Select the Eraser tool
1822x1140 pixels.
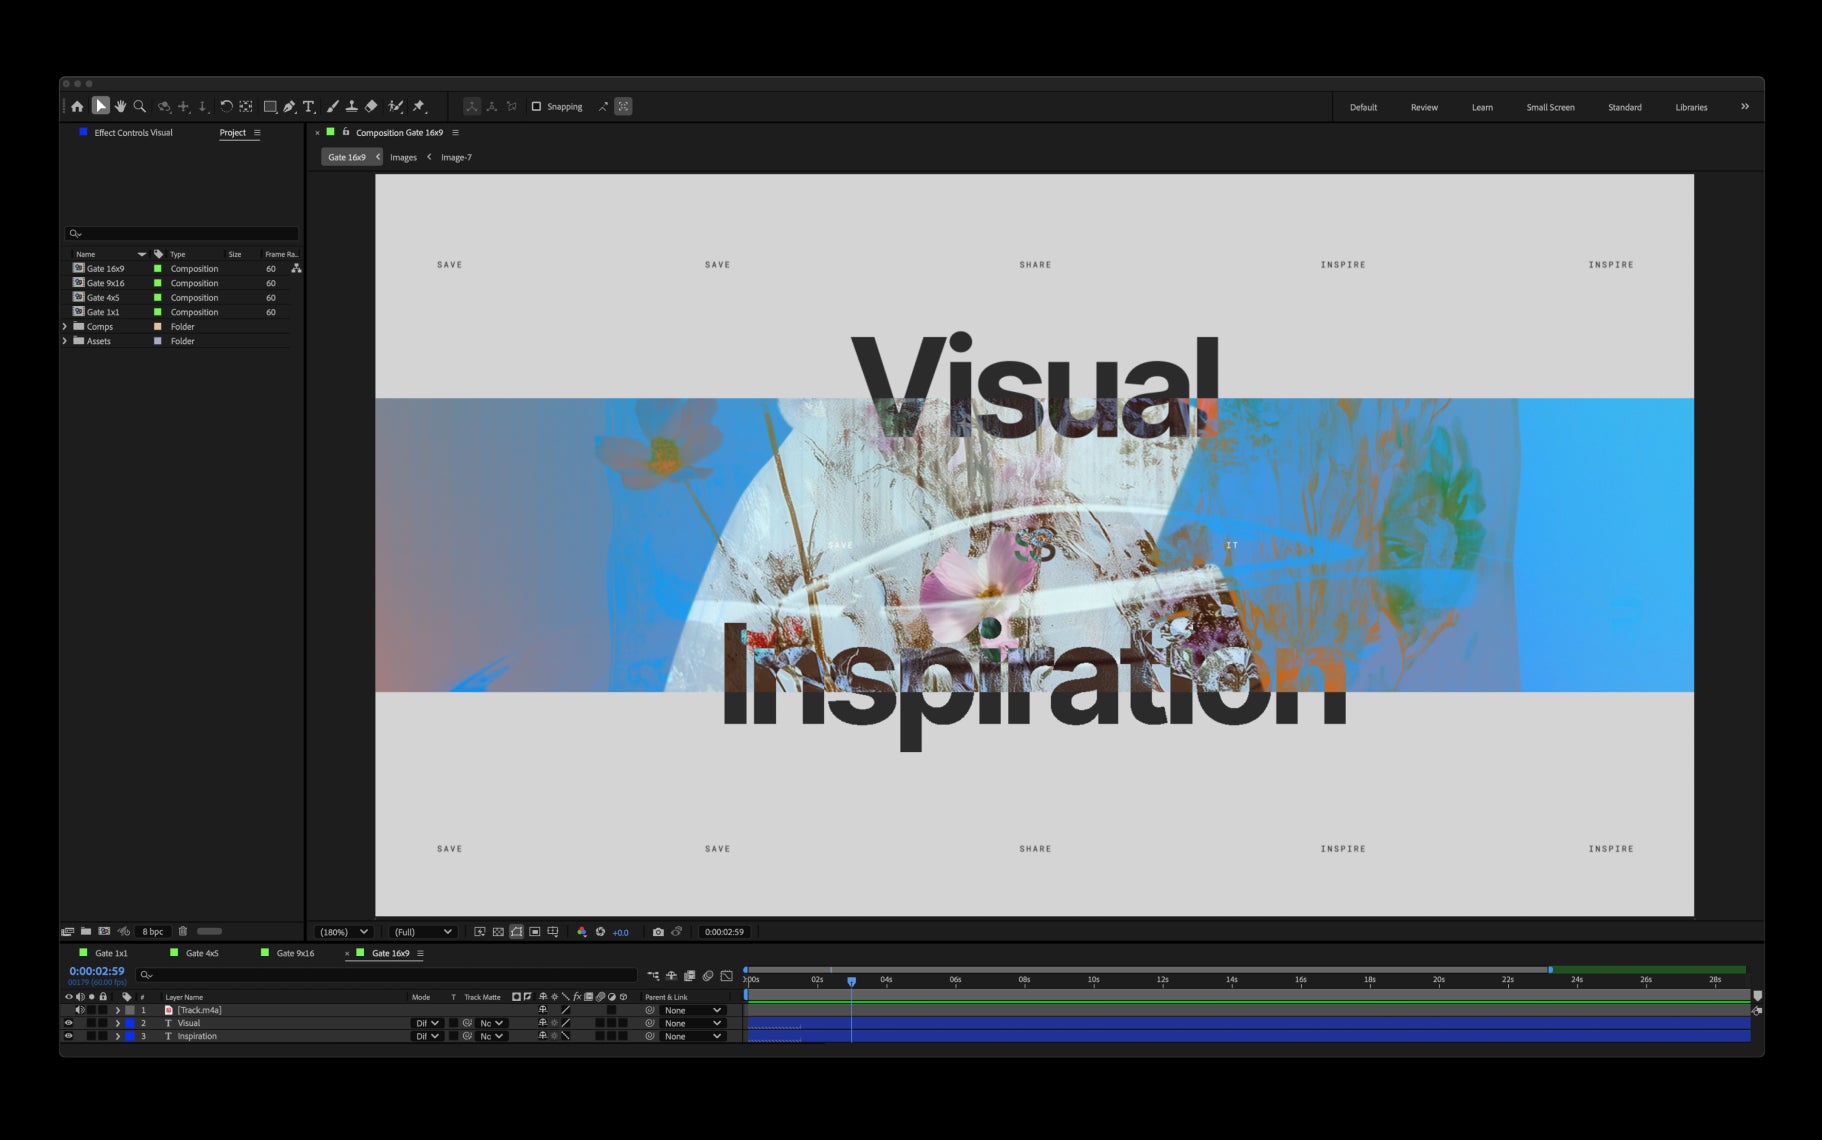click(371, 106)
